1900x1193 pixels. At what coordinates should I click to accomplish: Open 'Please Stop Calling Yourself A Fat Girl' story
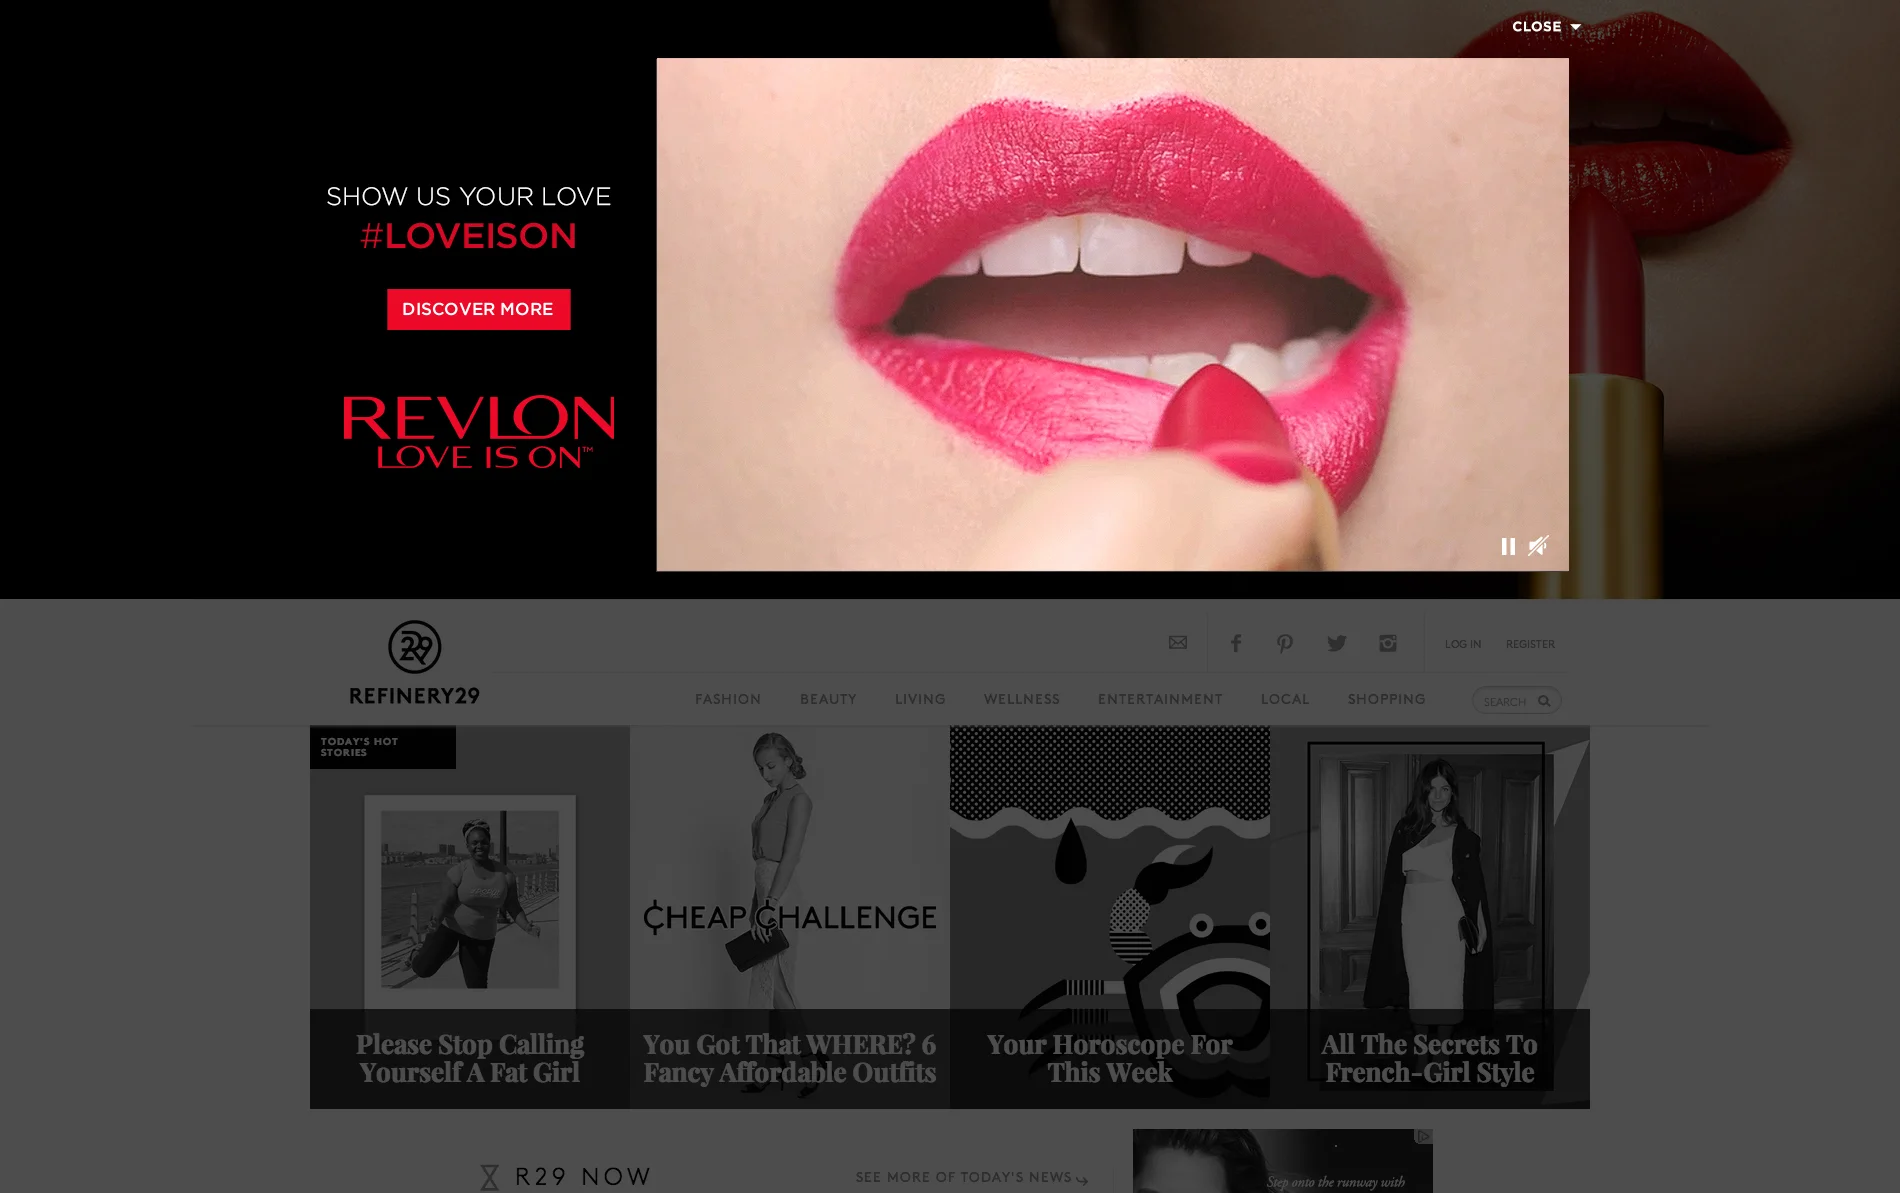[x=470, y=917]
